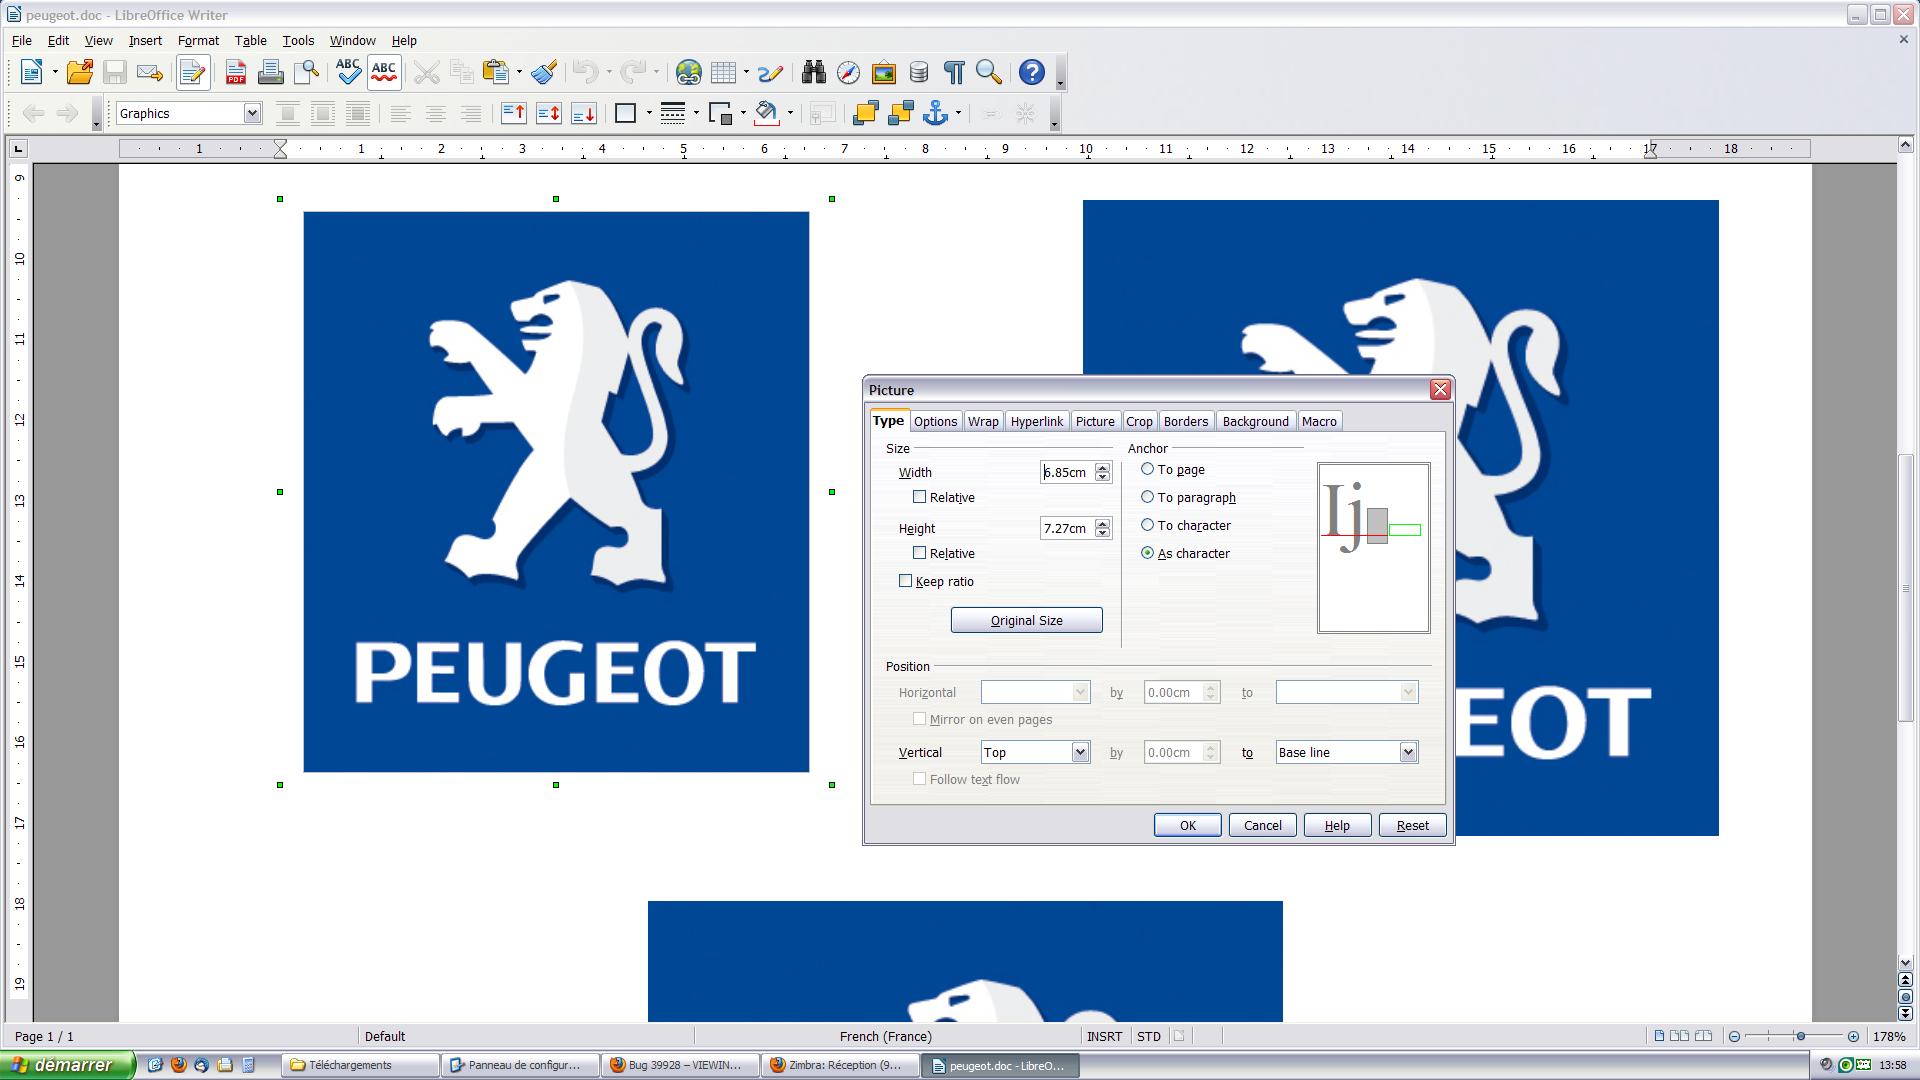Open the Base line dropdown

click(x=1408, y=752)
